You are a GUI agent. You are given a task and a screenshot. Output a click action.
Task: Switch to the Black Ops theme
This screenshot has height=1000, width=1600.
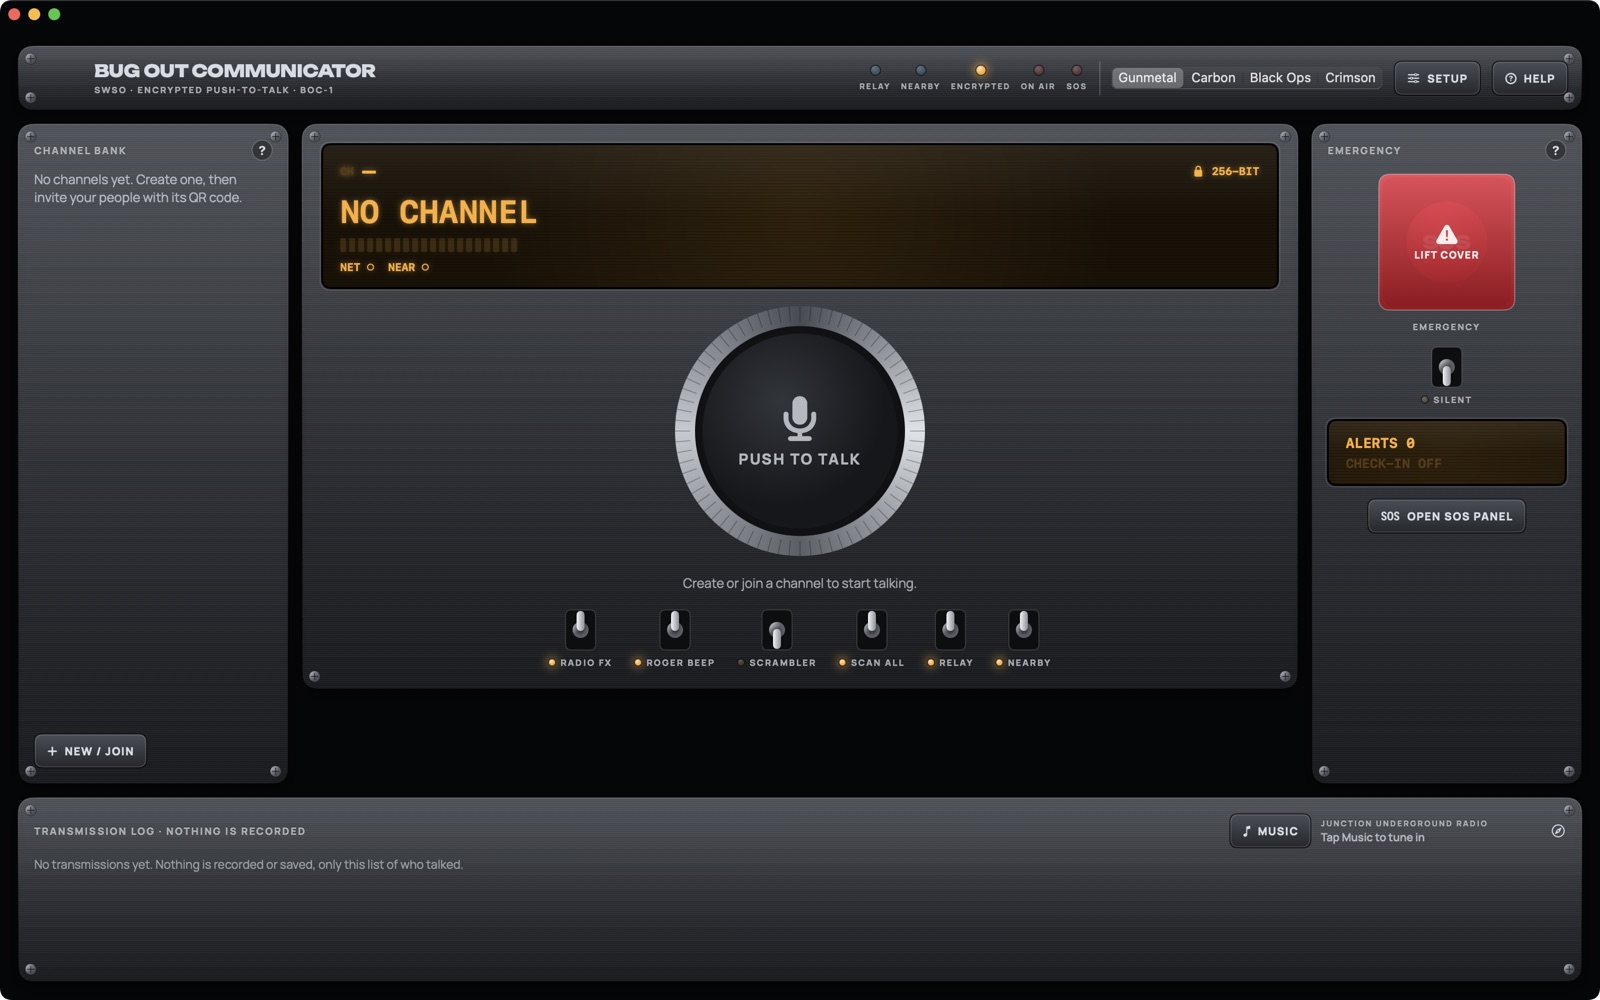click(1280, 78)
